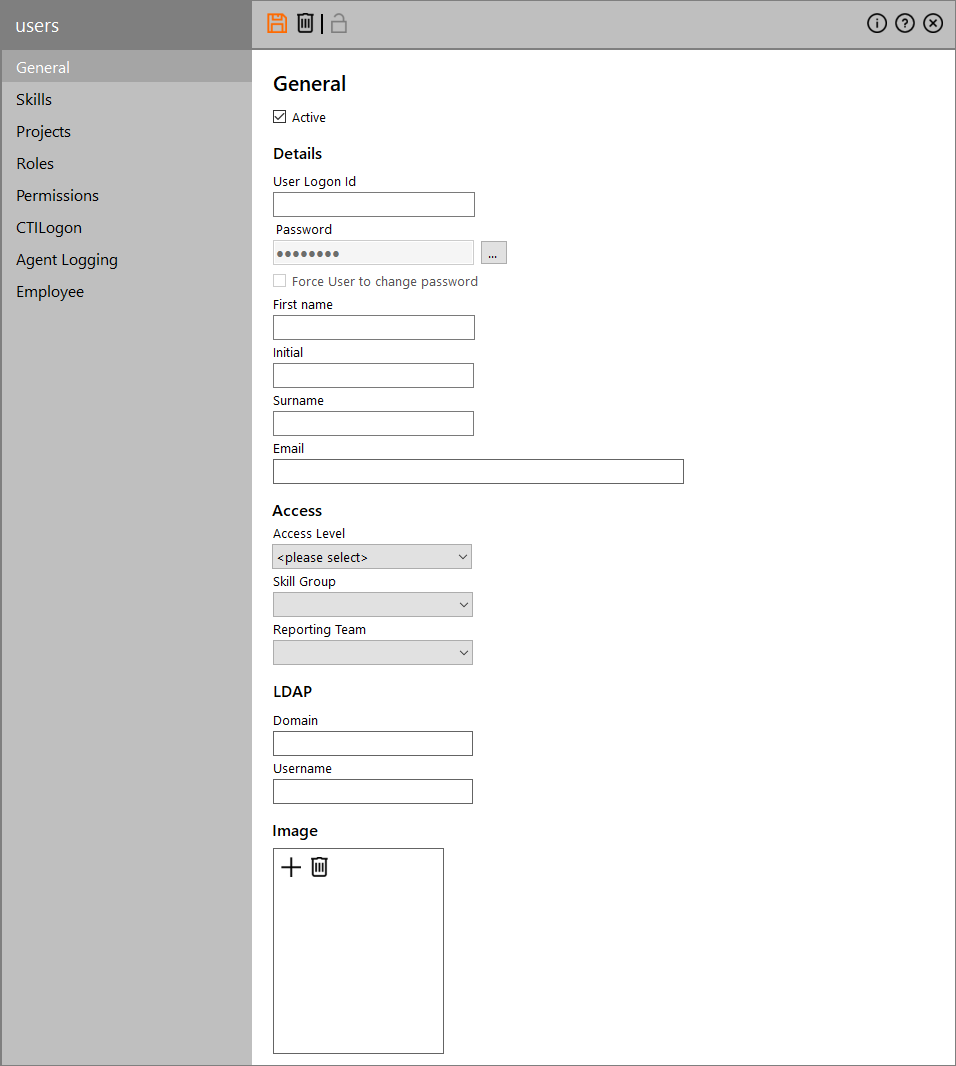The image size is (956, 1066).
Task: Uncheck the Active checkbox
Action: [279, 117]
